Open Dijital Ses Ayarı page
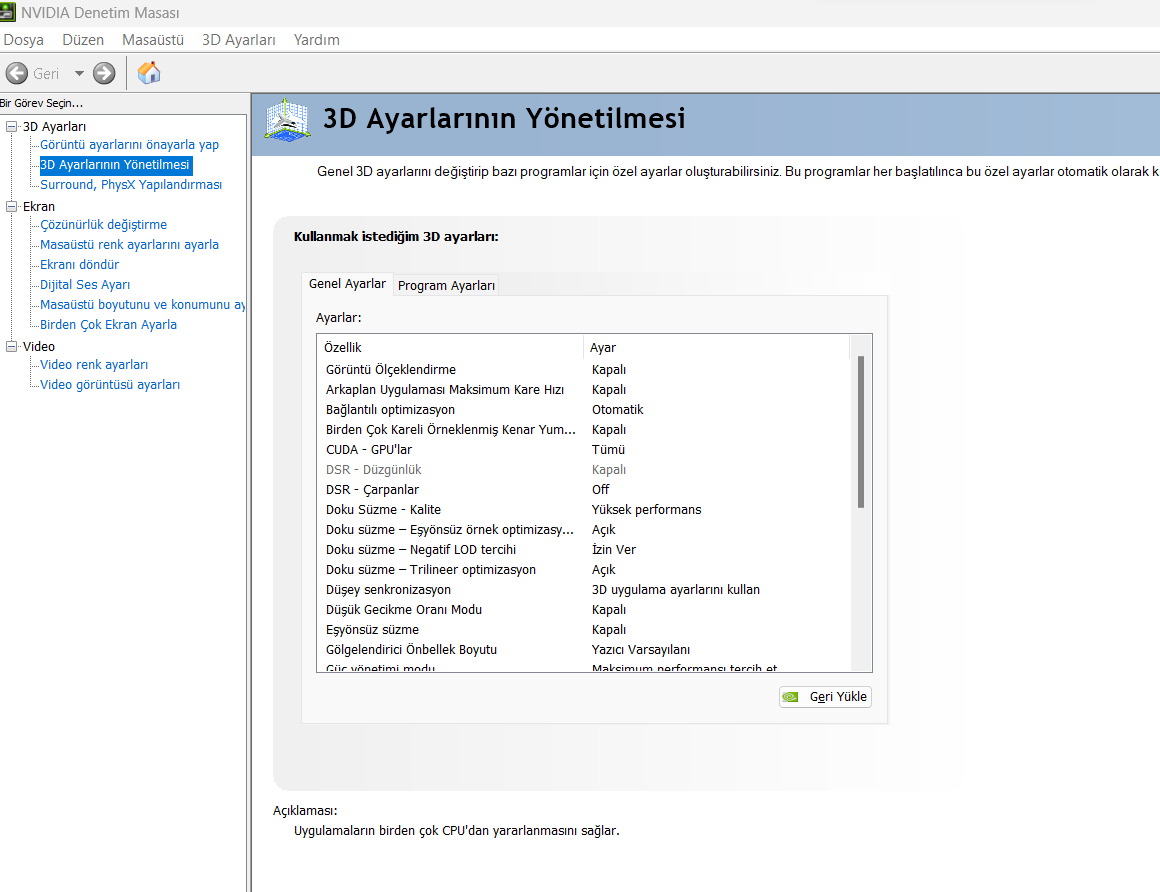Viewport: 1160px width, 892px height. click(85, 285)
